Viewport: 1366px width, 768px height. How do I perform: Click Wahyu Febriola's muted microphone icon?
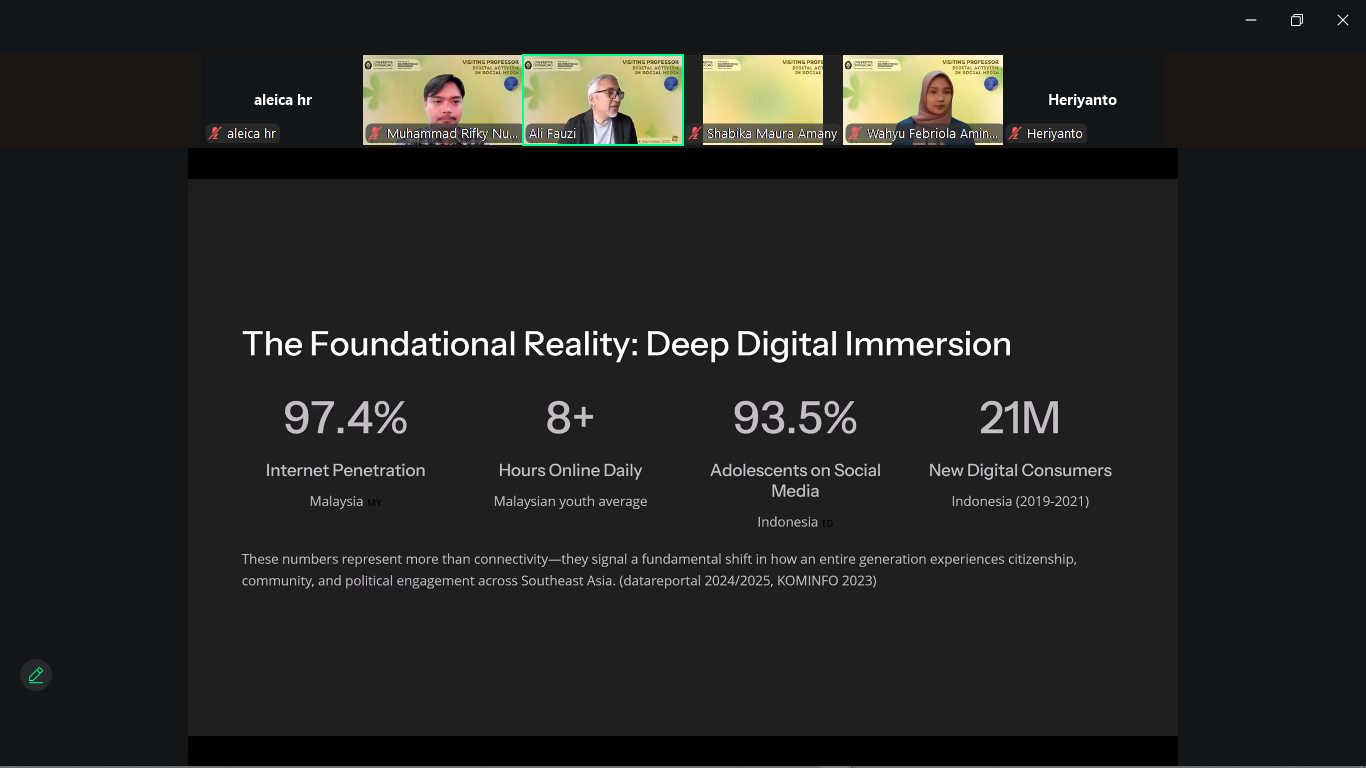(856, 133)
